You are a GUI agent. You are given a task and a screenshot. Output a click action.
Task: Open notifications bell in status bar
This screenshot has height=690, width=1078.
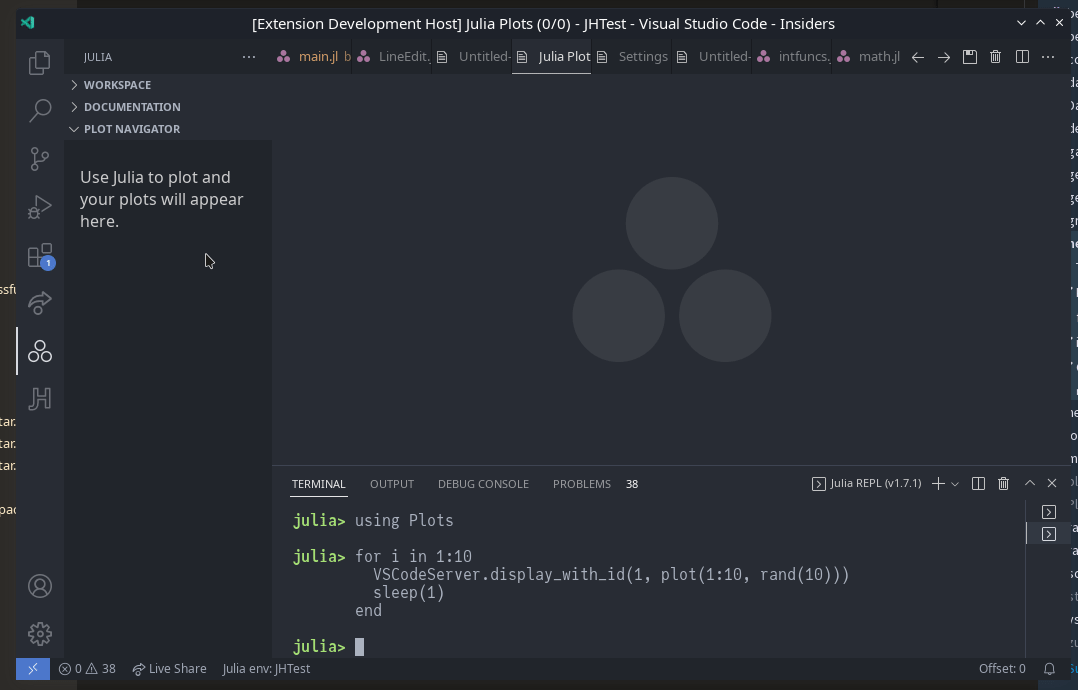pyautogui.click(x=1049, y=669)
